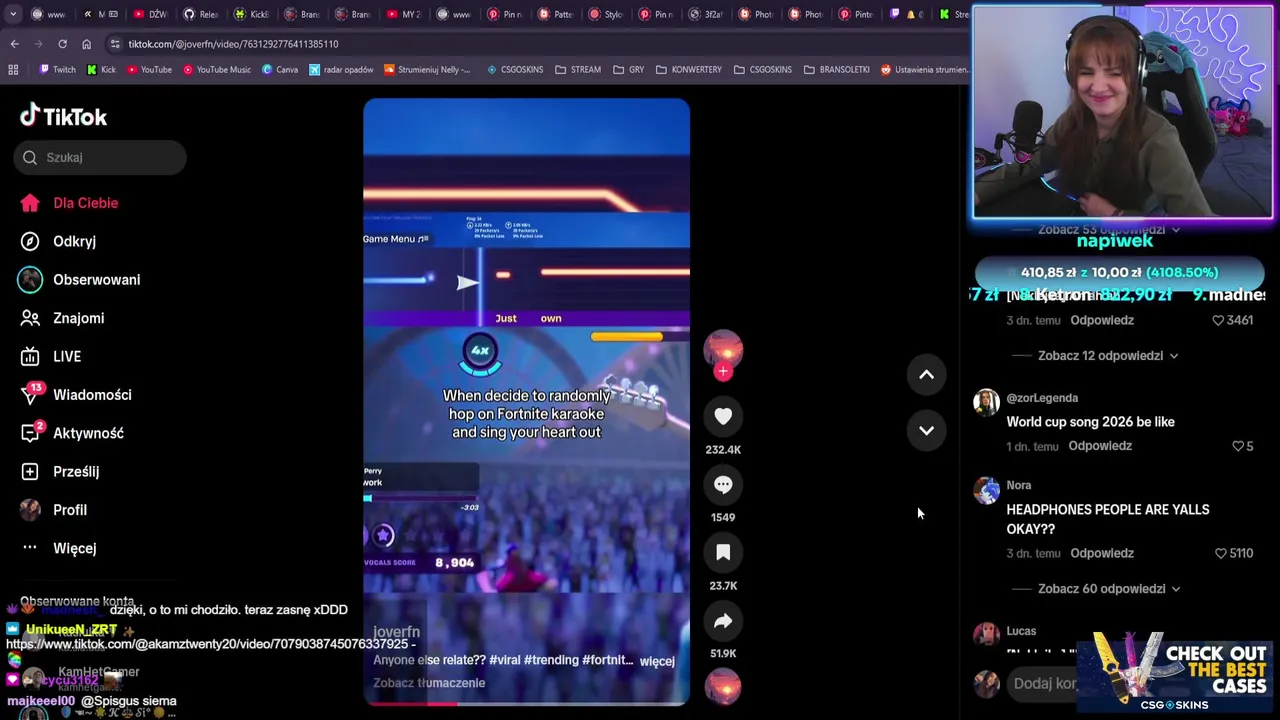Open Lucas's profile name in comments
The width and height of the screenshot is (1280, 720).
tap(1021, 631)
